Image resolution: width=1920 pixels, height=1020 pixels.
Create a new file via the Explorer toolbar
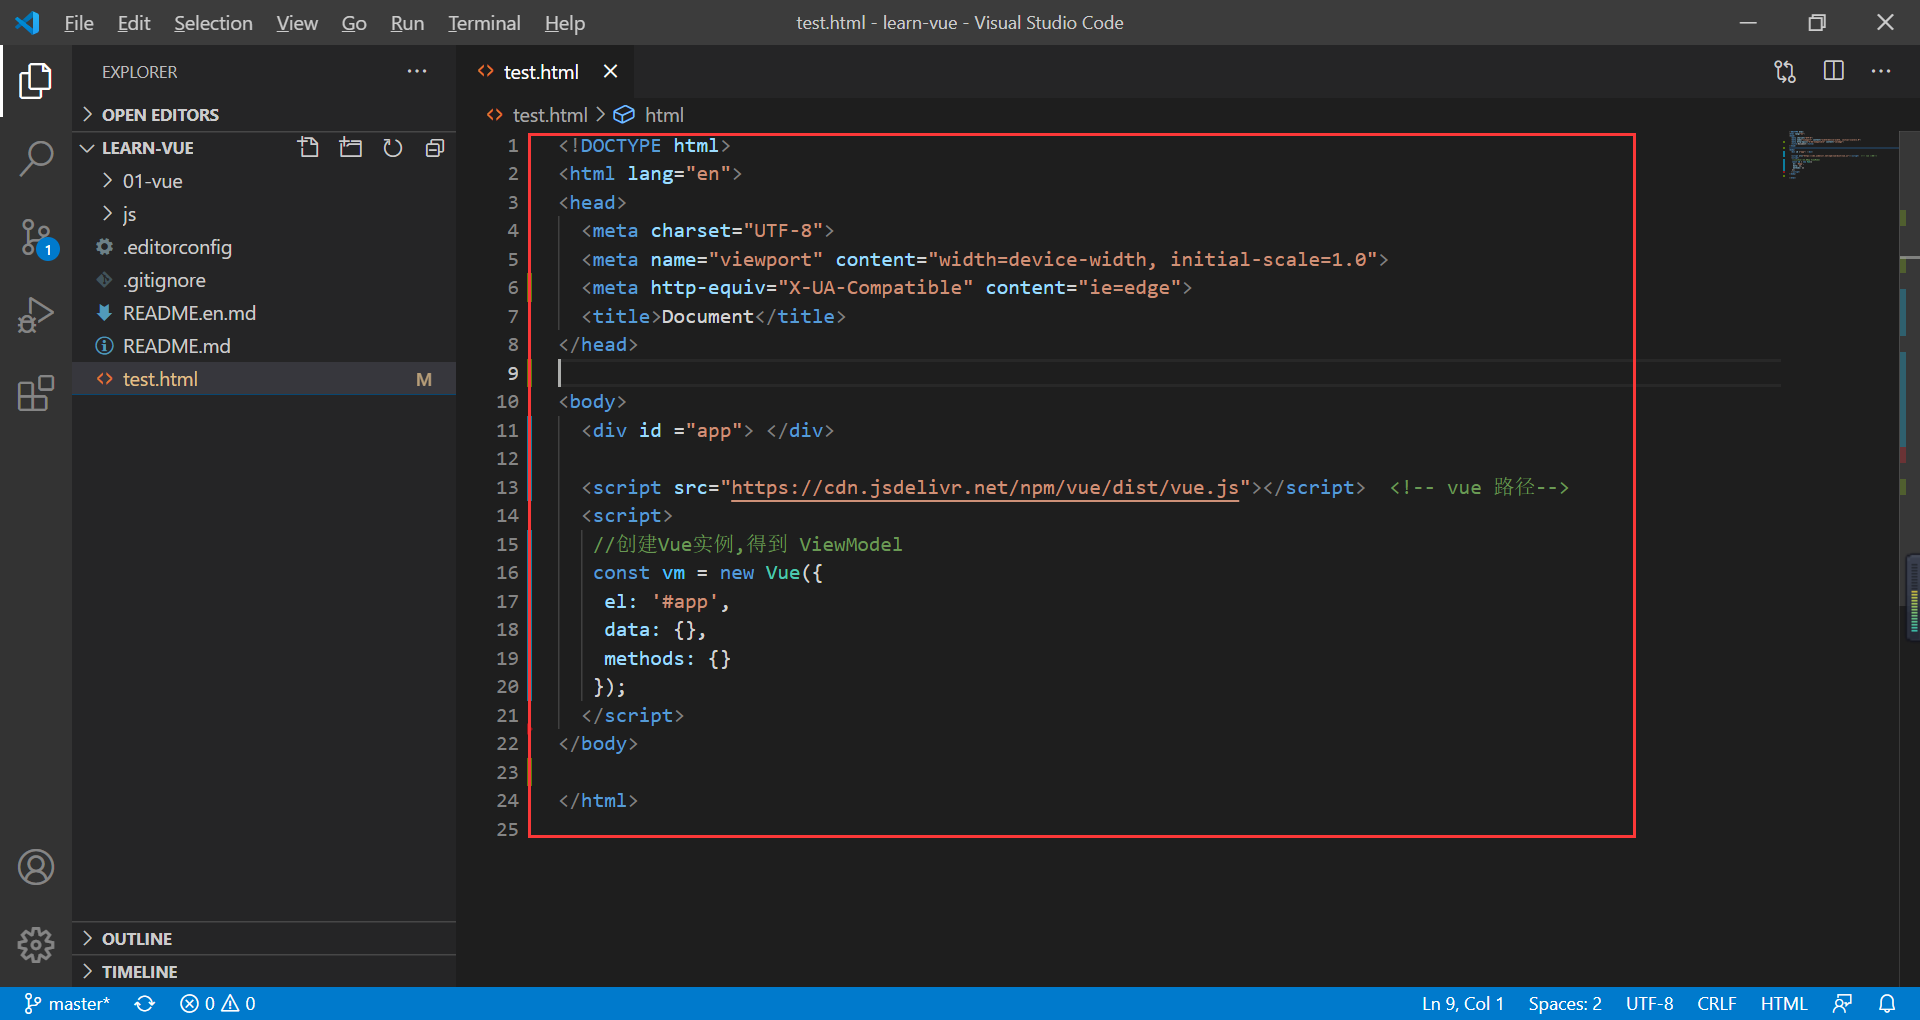[x=307, y=147]
